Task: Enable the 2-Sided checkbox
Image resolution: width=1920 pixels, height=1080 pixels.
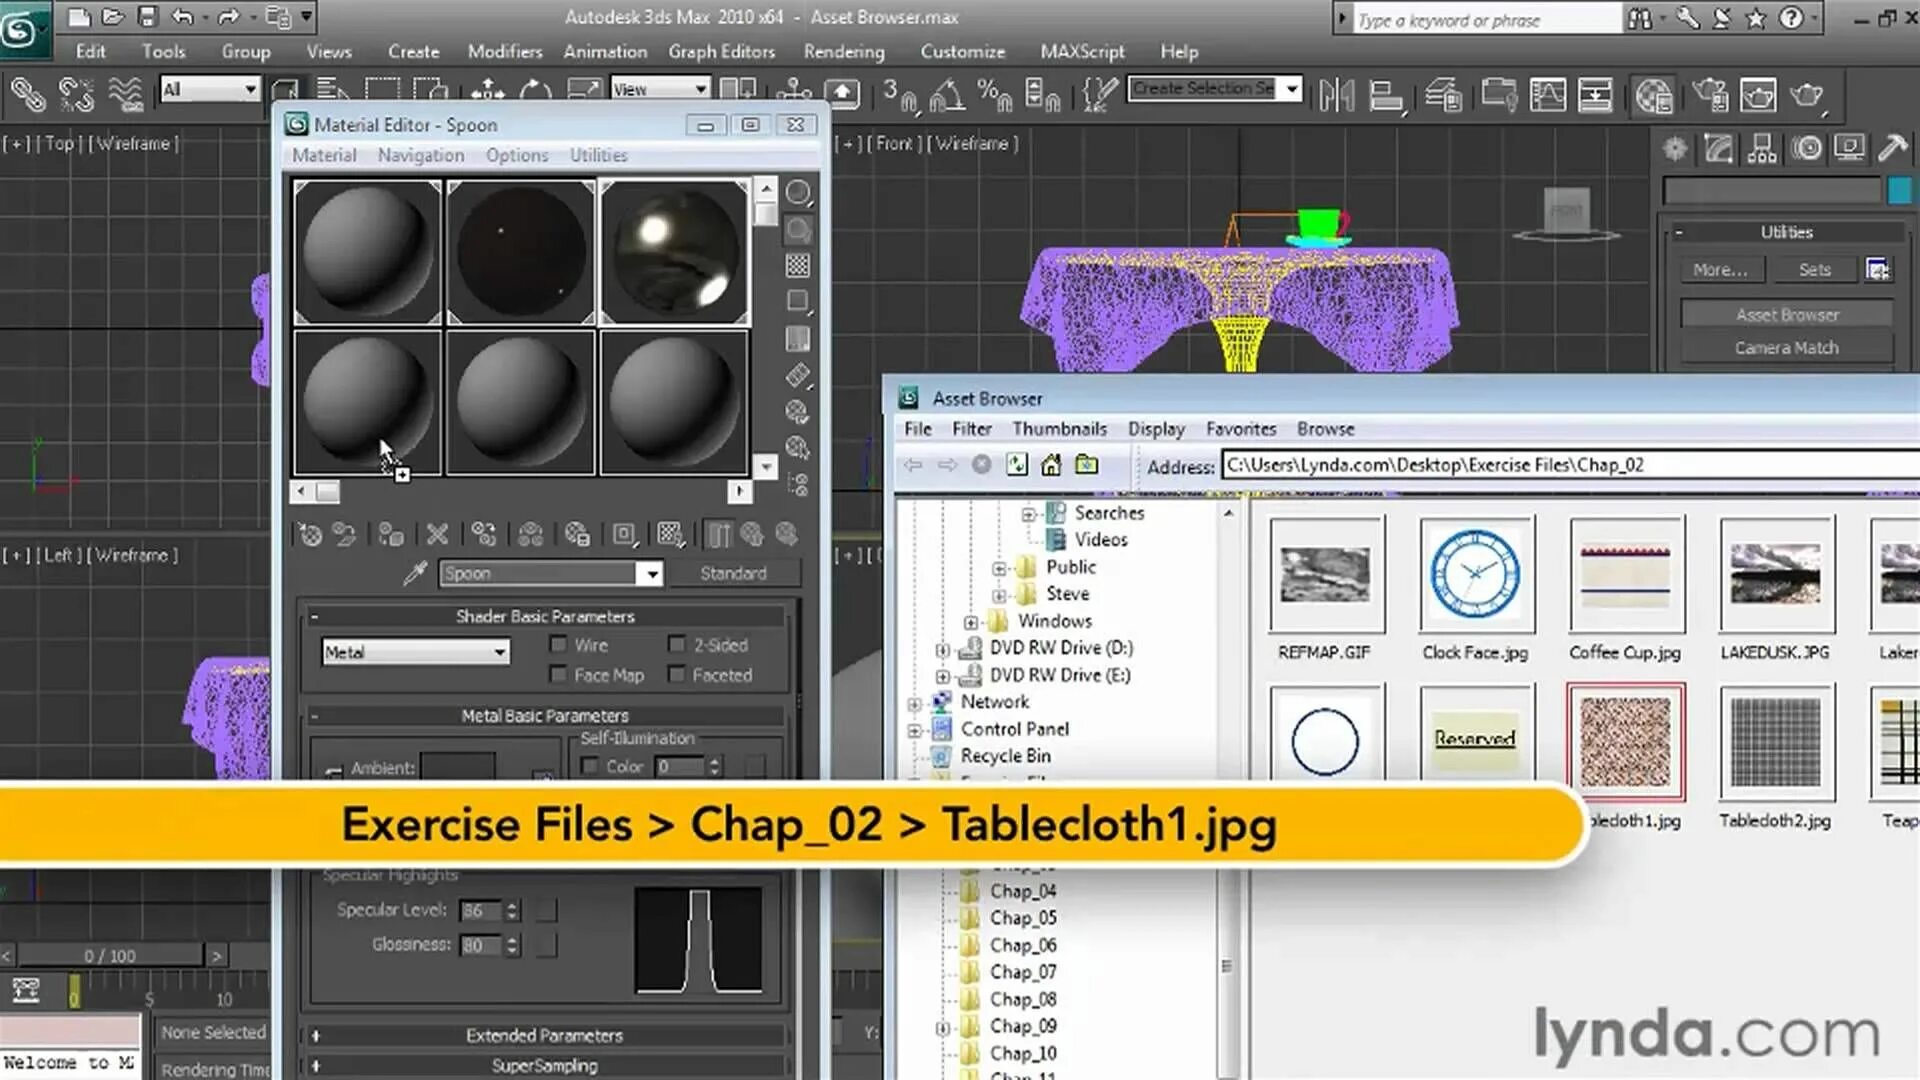Action: coord(677,645)
